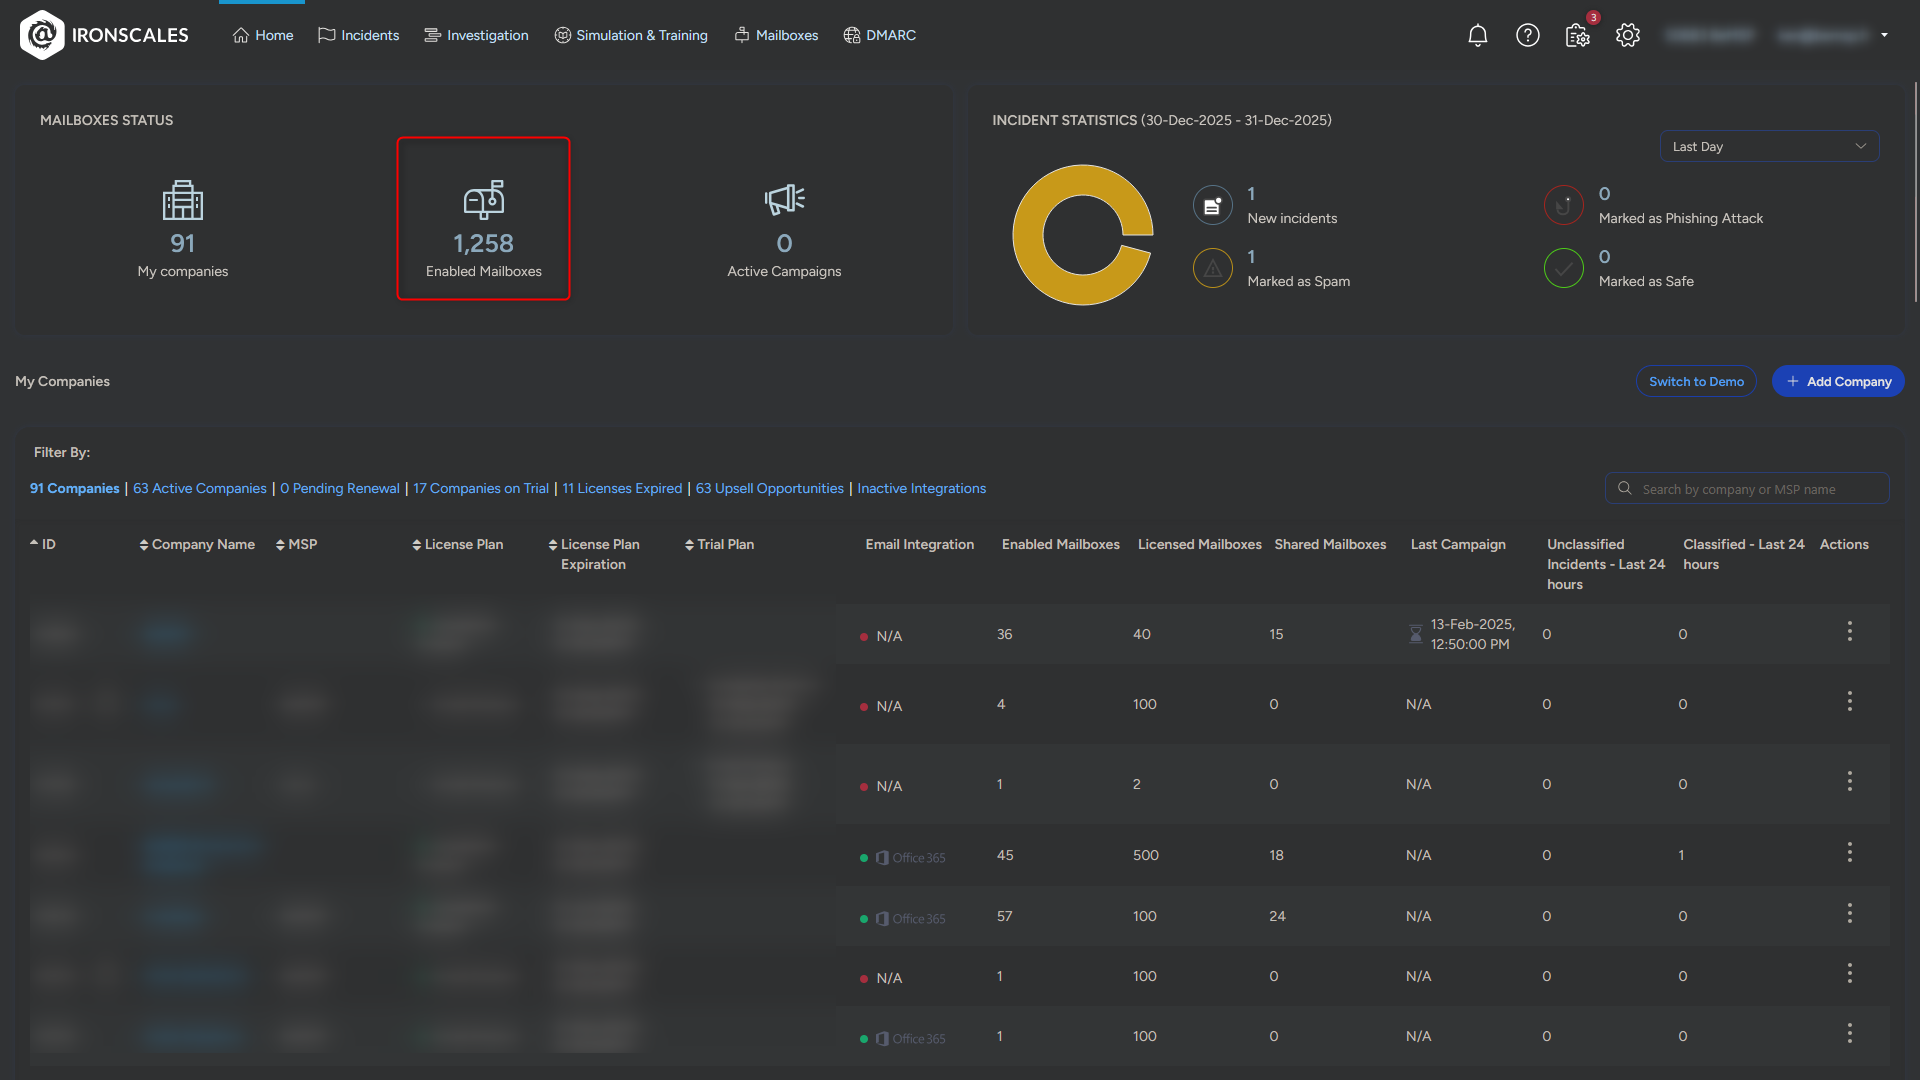This screenshot has height=1080, width=1920.
Task: Click the Marked as Safe checkmark icon
Action: pos(1563,269)
